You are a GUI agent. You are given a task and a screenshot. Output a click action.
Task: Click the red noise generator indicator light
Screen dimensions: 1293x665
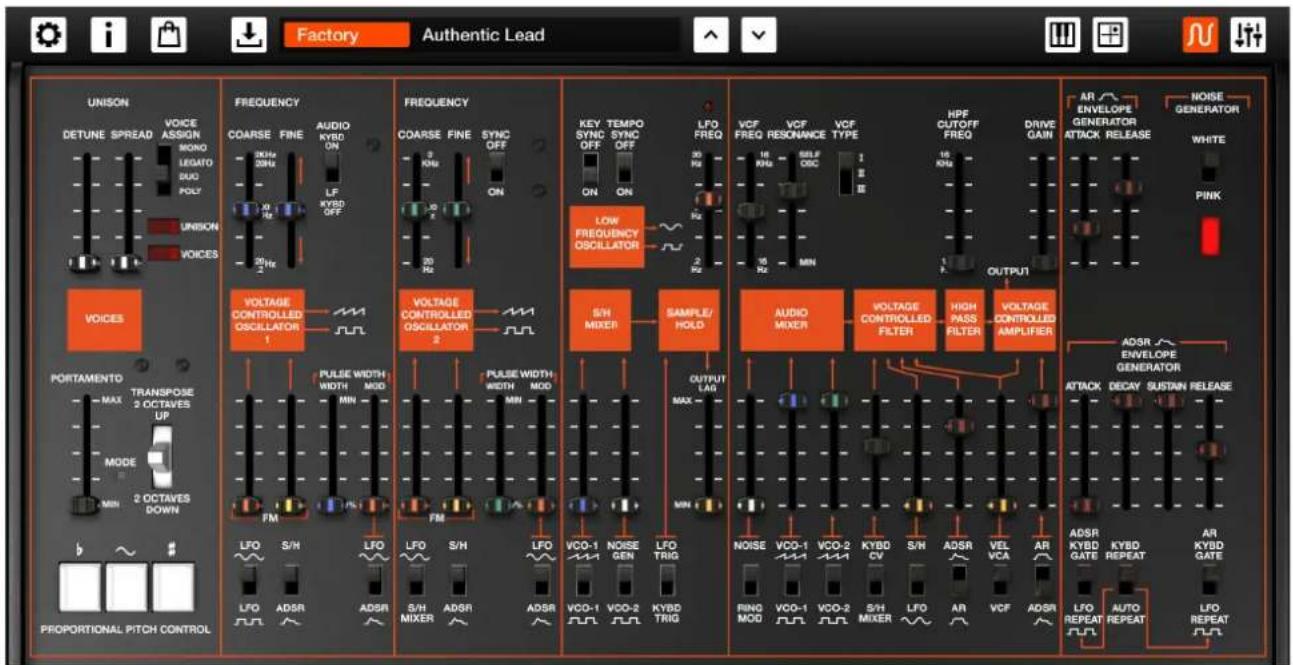click(1210, 235)
